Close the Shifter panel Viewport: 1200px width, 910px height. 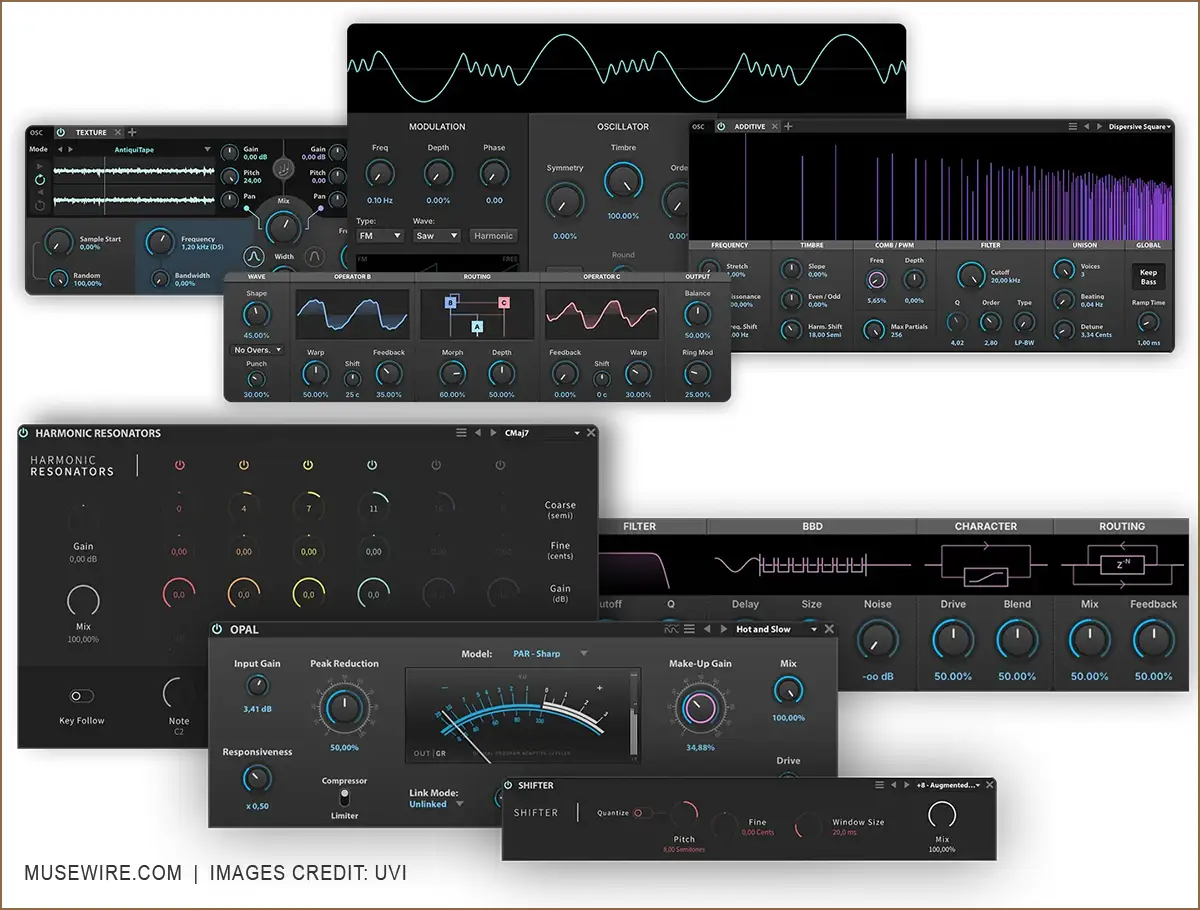pyautogui.click(x=989, y=785)
